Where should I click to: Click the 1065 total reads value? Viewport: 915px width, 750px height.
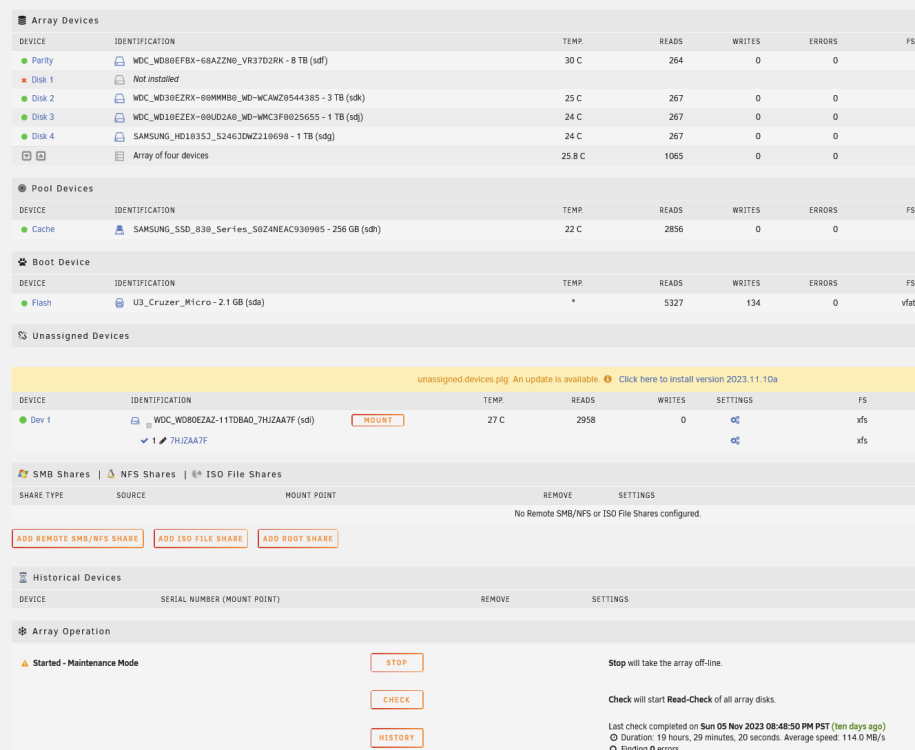(x=673, y=156)
